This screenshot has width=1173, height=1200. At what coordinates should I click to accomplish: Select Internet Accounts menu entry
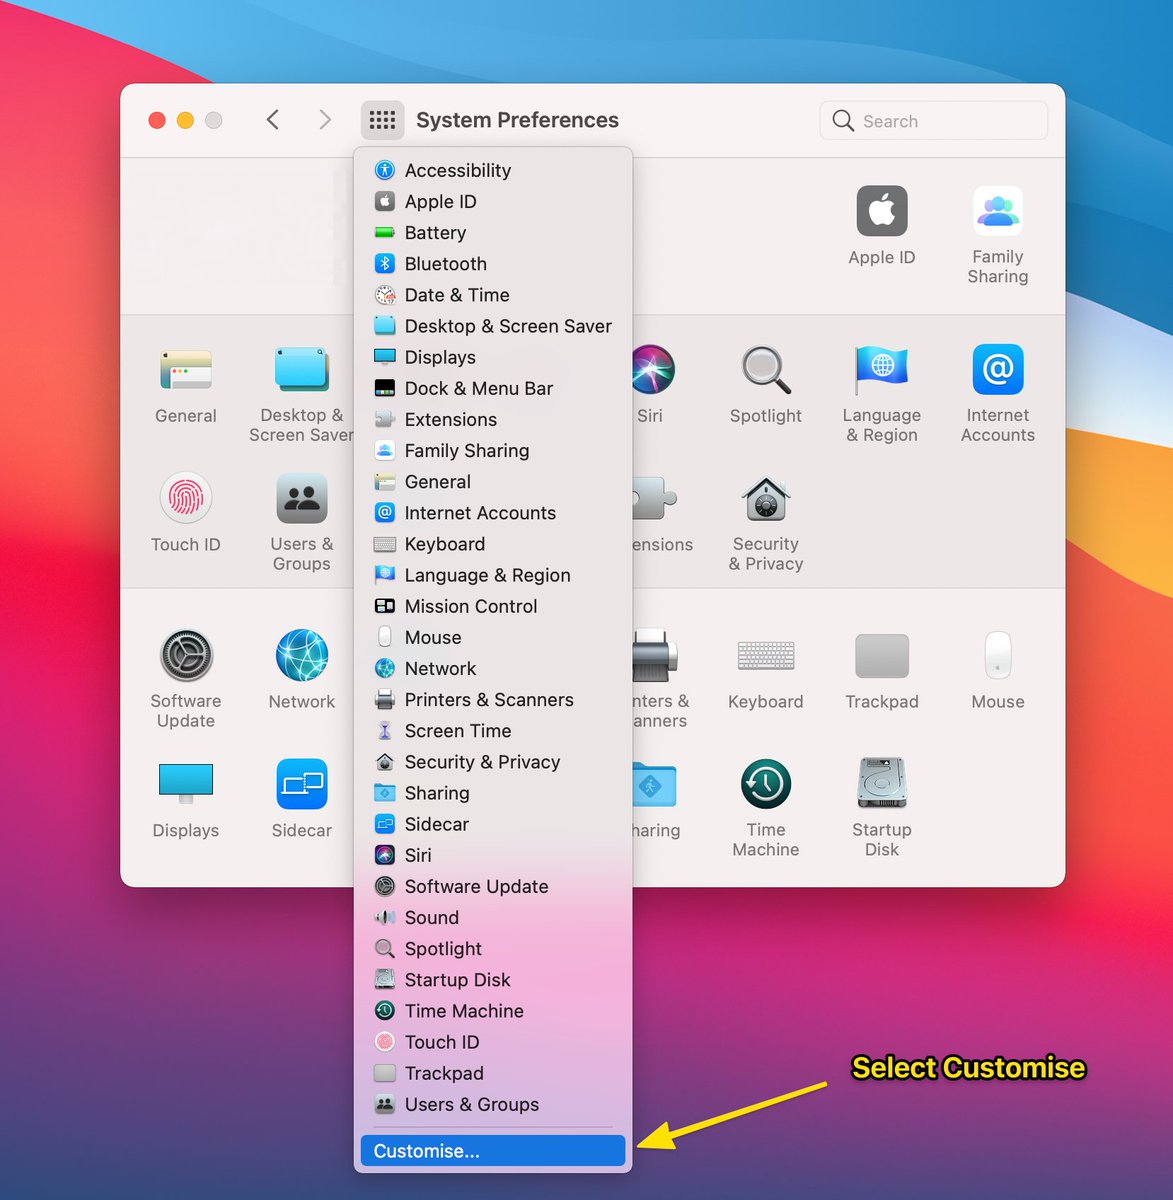tap(493, 513)
